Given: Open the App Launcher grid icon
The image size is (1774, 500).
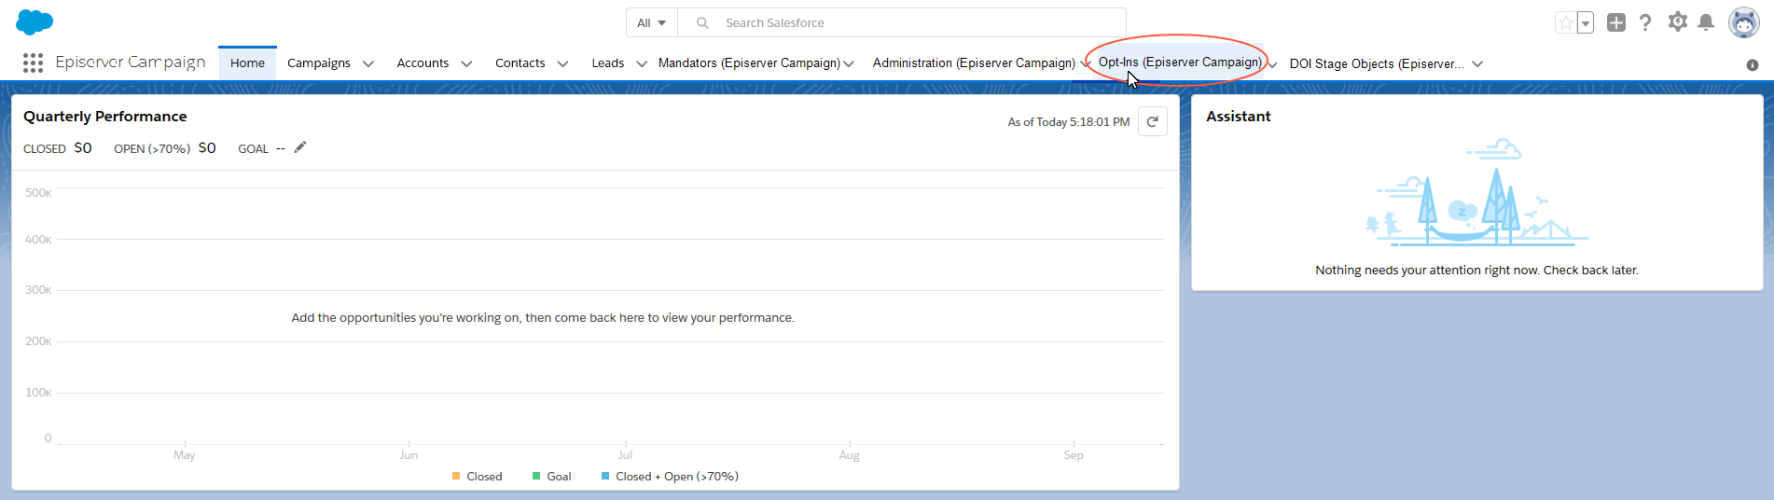Looking at the screenshot, I should coord(33,63).
